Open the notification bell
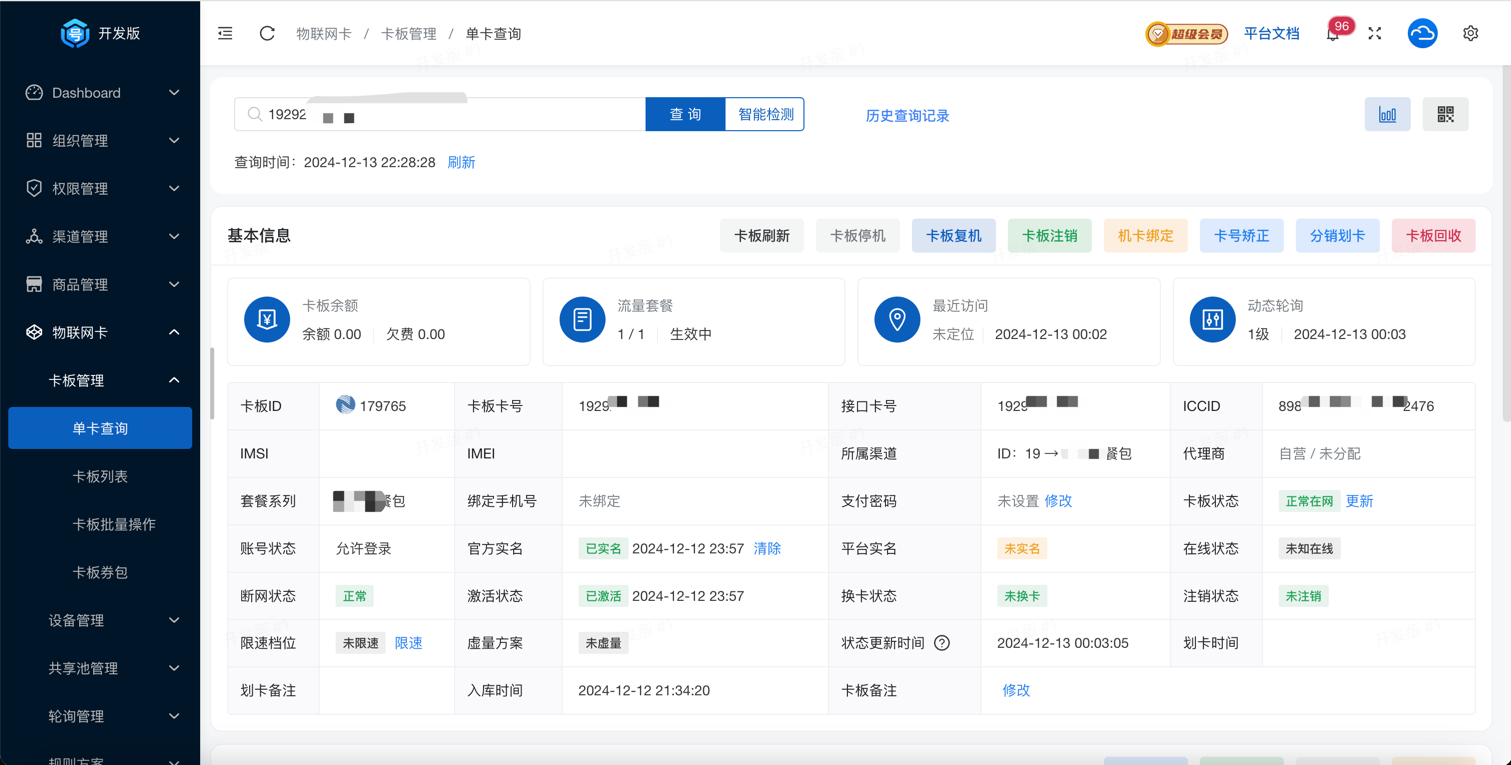The height and width of the screenshot is (765, 1511). [1332, 34]
